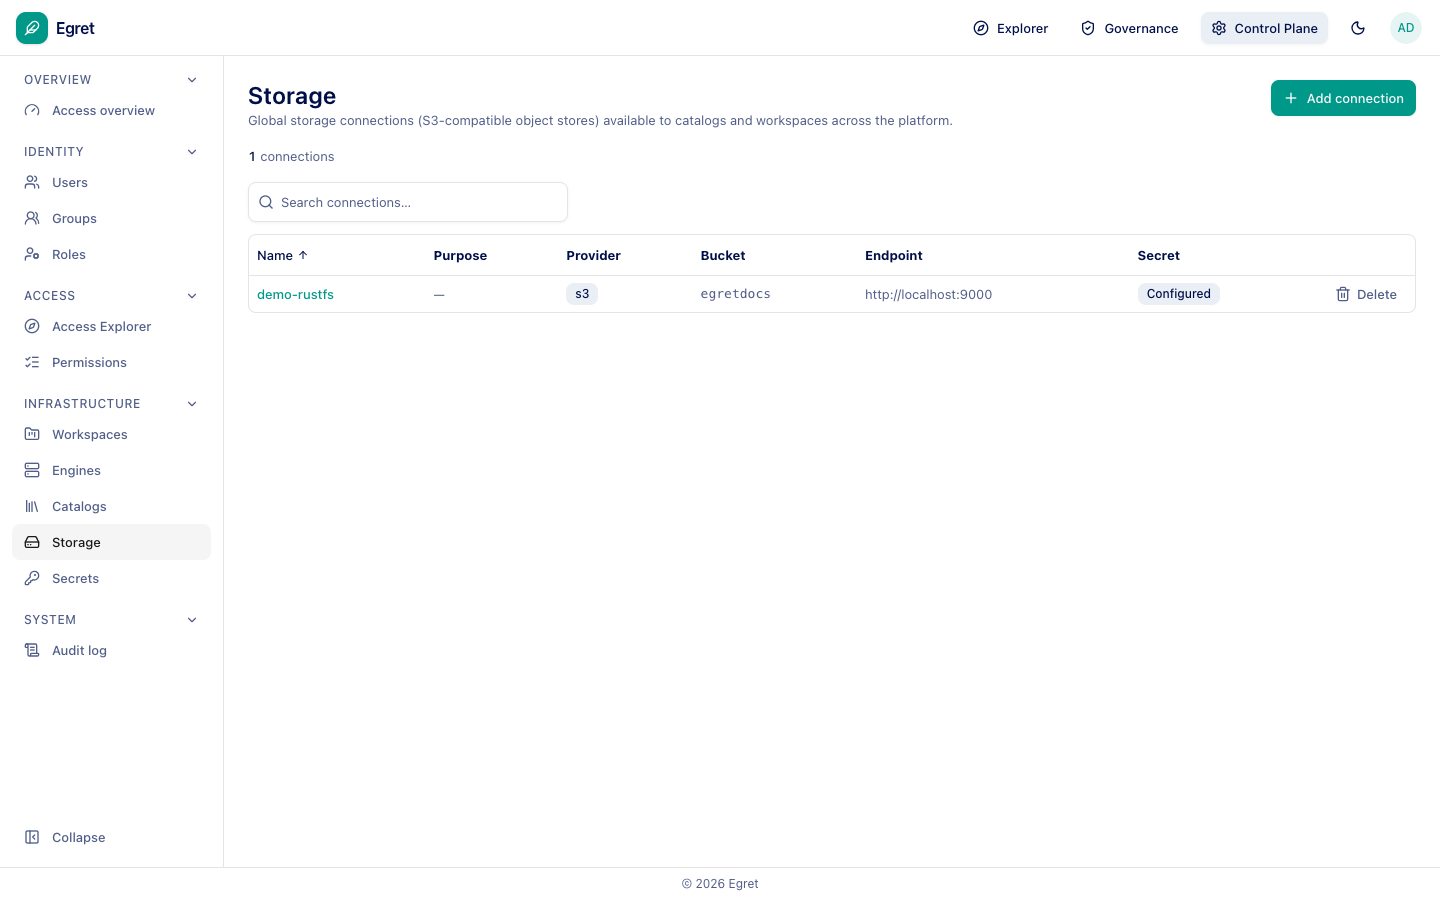Open the Secrets page

point(111,579)
